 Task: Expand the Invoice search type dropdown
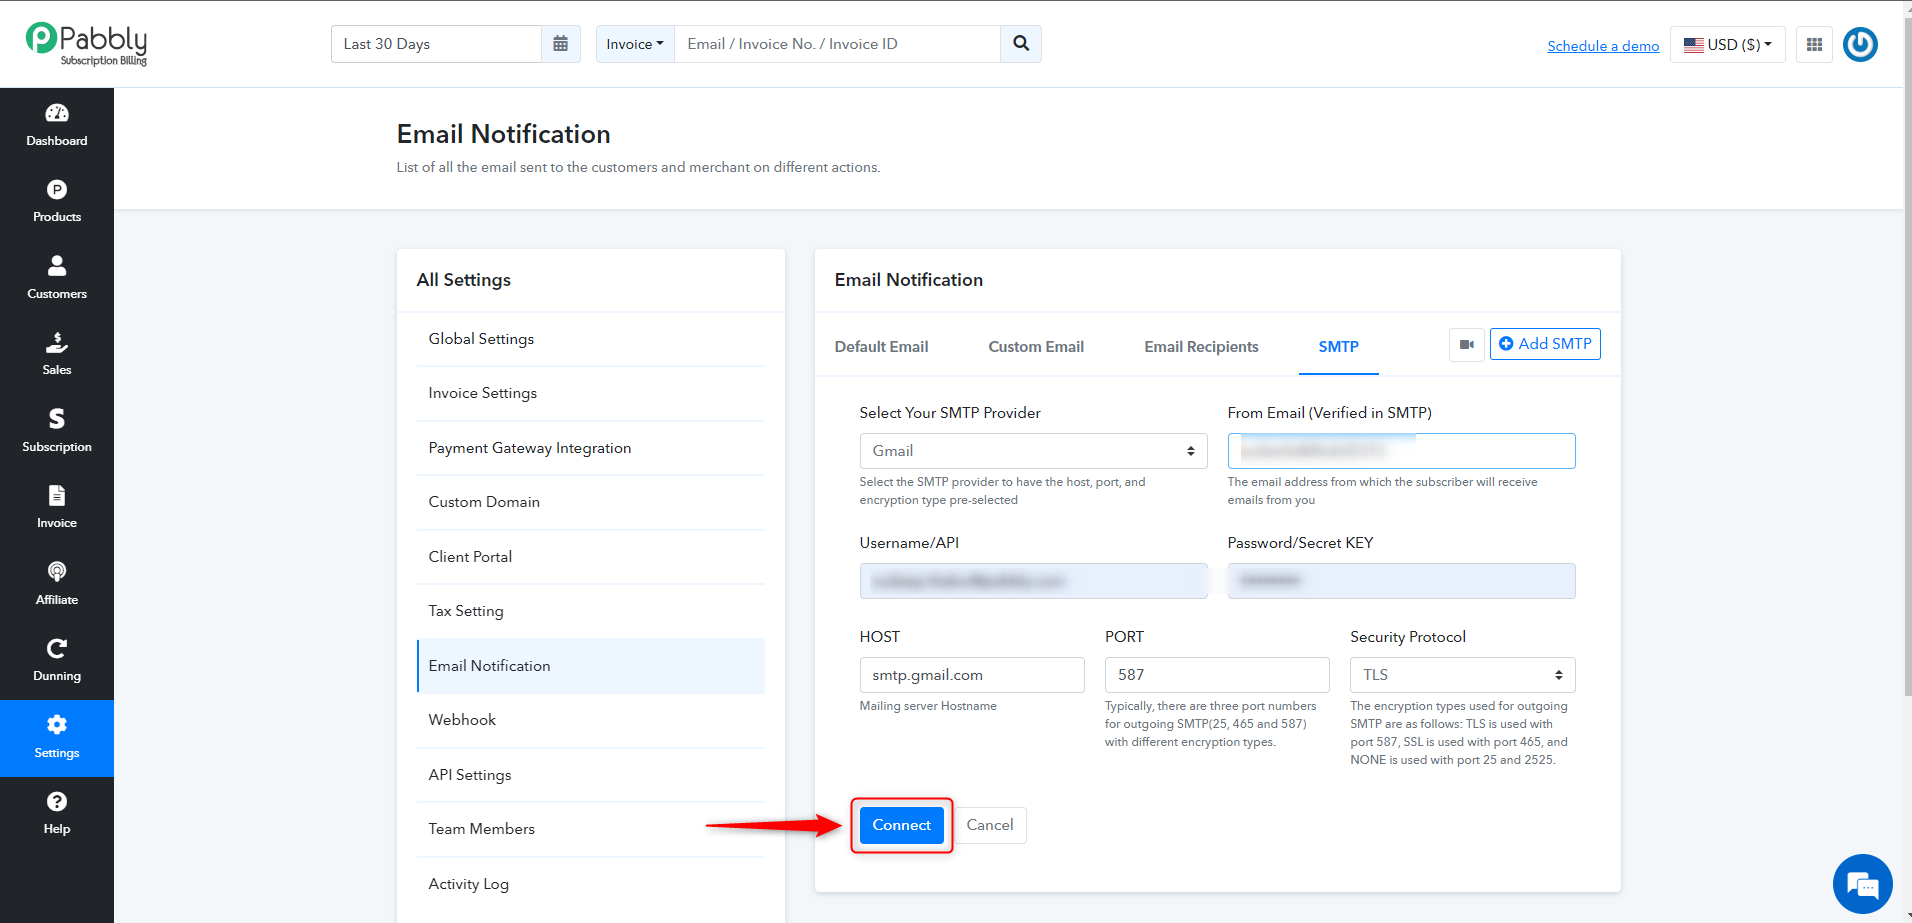pyautogui.click(x=635, y=44)
